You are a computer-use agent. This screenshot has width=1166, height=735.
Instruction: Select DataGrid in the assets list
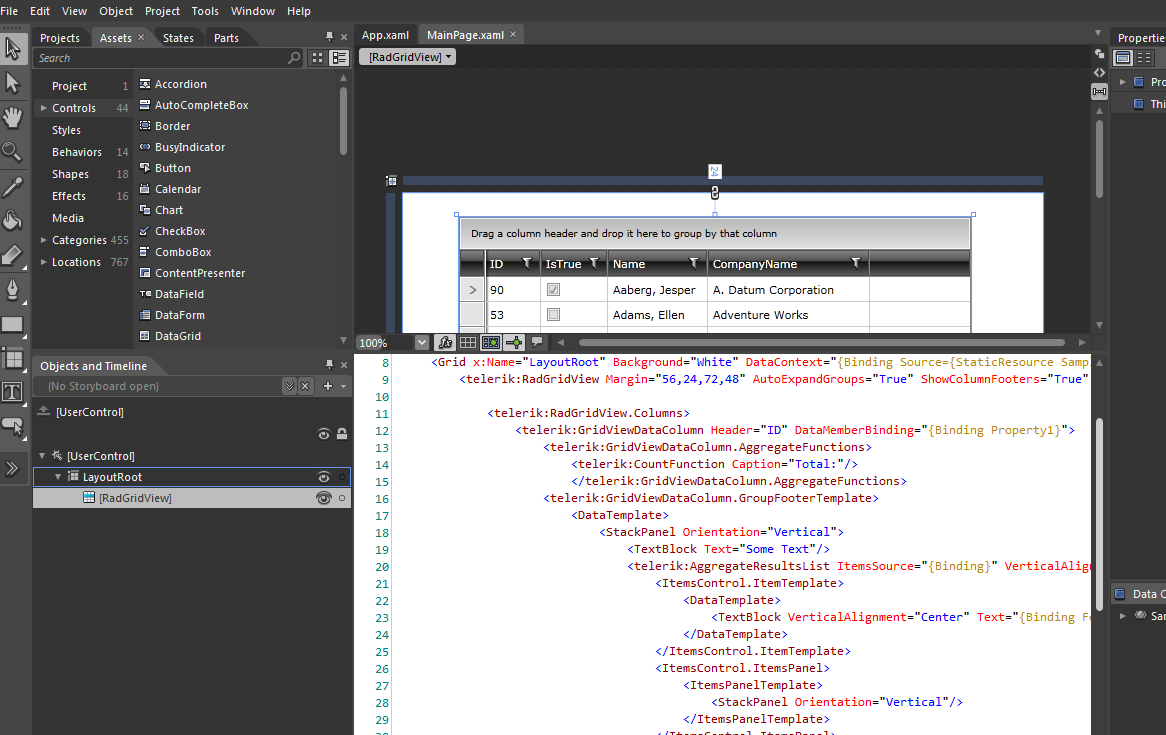tap(177, 336)
